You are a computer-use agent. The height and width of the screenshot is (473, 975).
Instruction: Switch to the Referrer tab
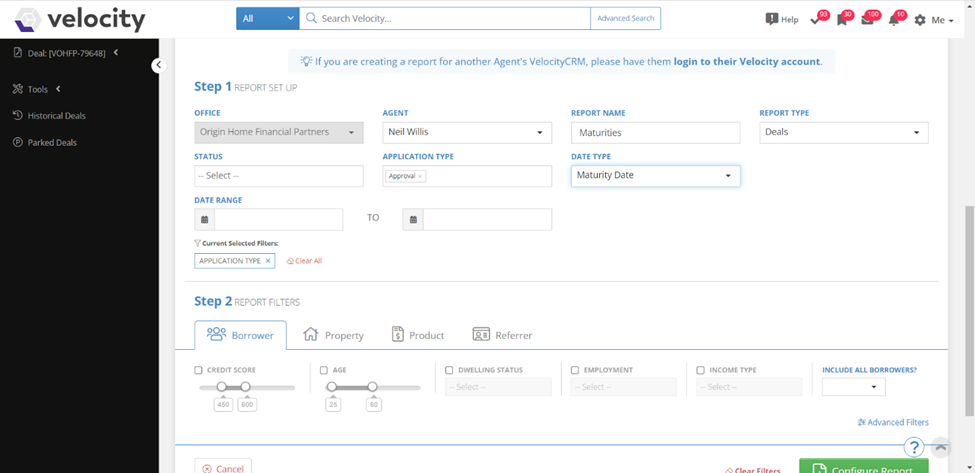click(x=502, y=335)
